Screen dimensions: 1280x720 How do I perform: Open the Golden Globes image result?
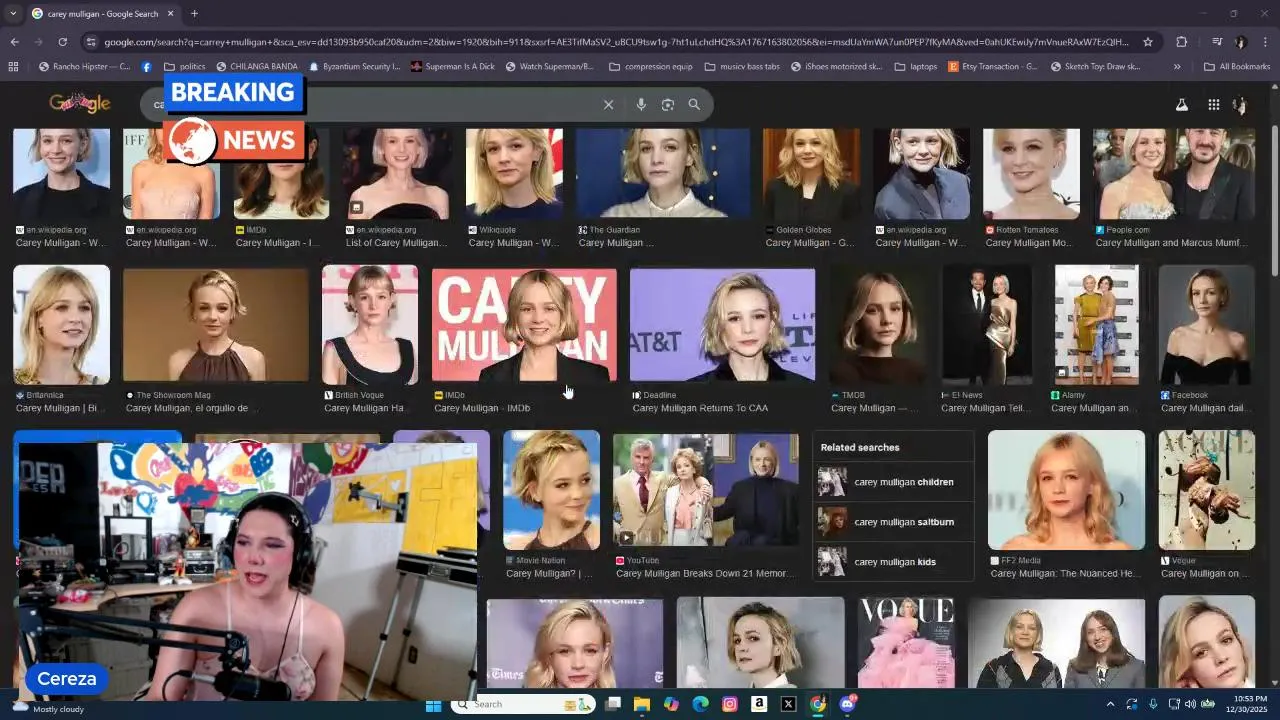point(811,173)
